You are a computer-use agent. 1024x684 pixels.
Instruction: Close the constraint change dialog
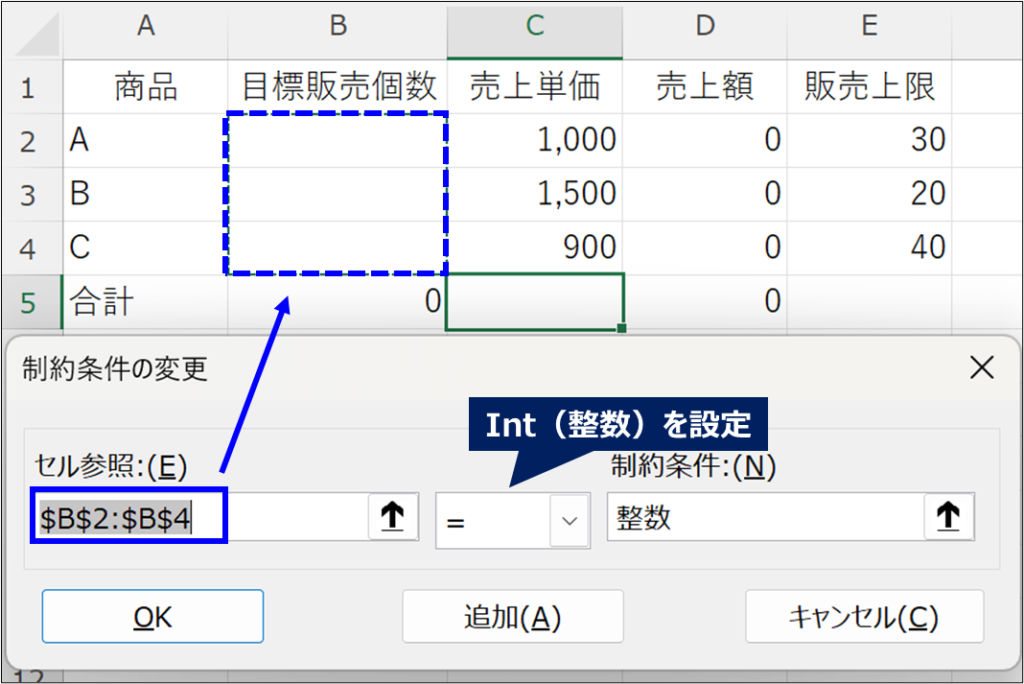pos(982,368)
